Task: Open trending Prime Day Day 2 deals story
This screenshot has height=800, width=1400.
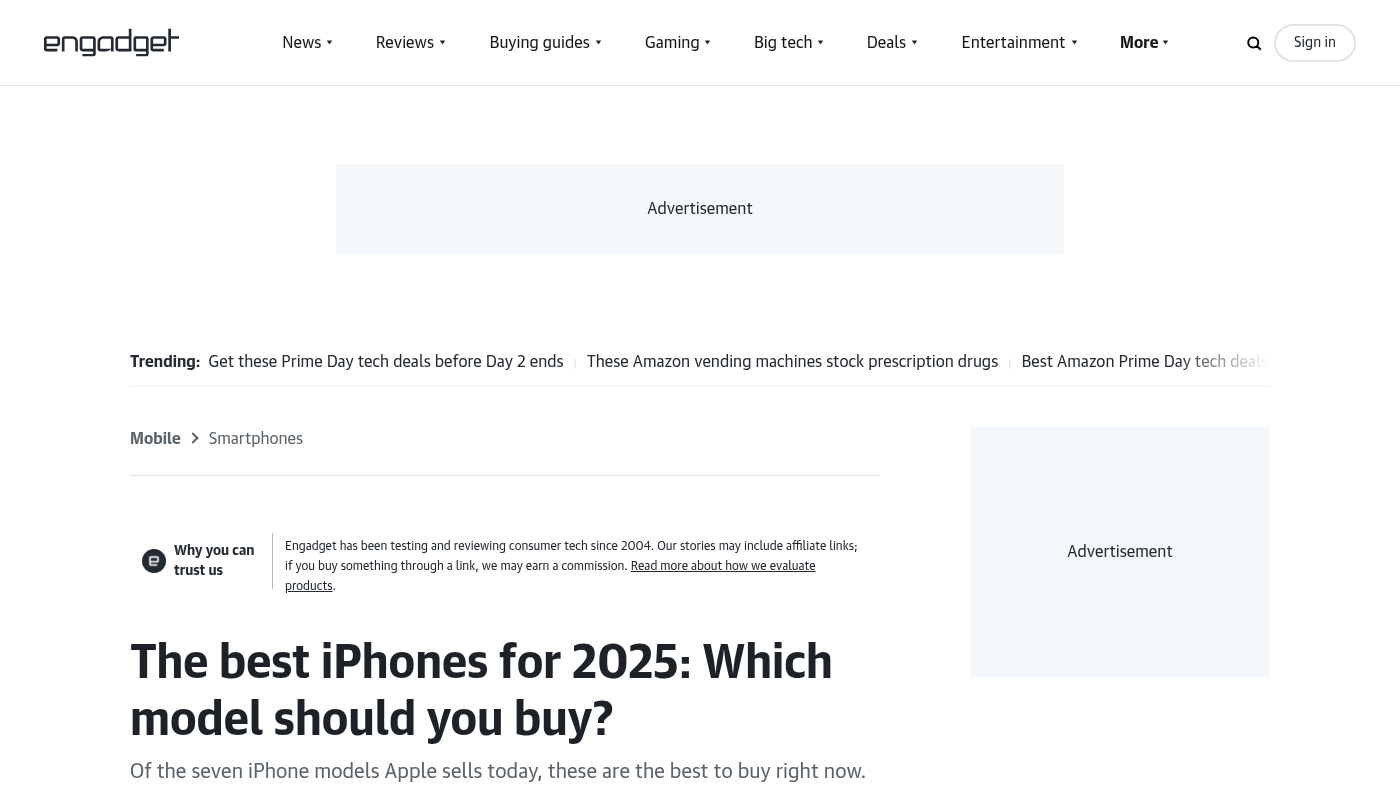Action: pos(385,362)
